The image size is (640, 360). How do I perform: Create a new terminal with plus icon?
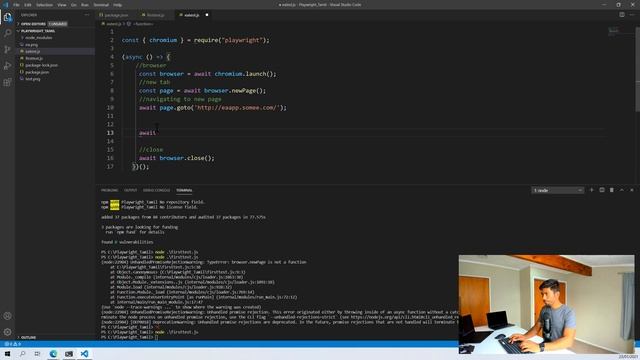coord(591,190)
